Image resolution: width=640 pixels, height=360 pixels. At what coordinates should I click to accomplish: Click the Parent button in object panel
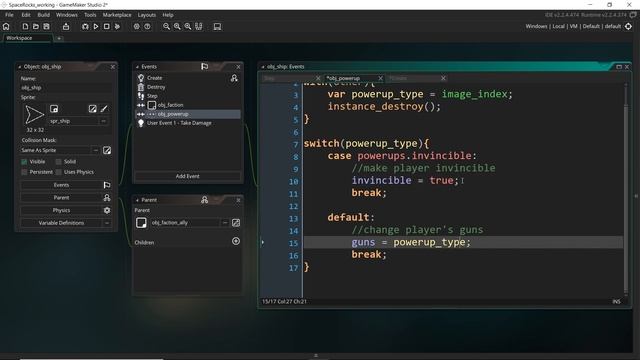pyautogui.click(x=61, y=198)
